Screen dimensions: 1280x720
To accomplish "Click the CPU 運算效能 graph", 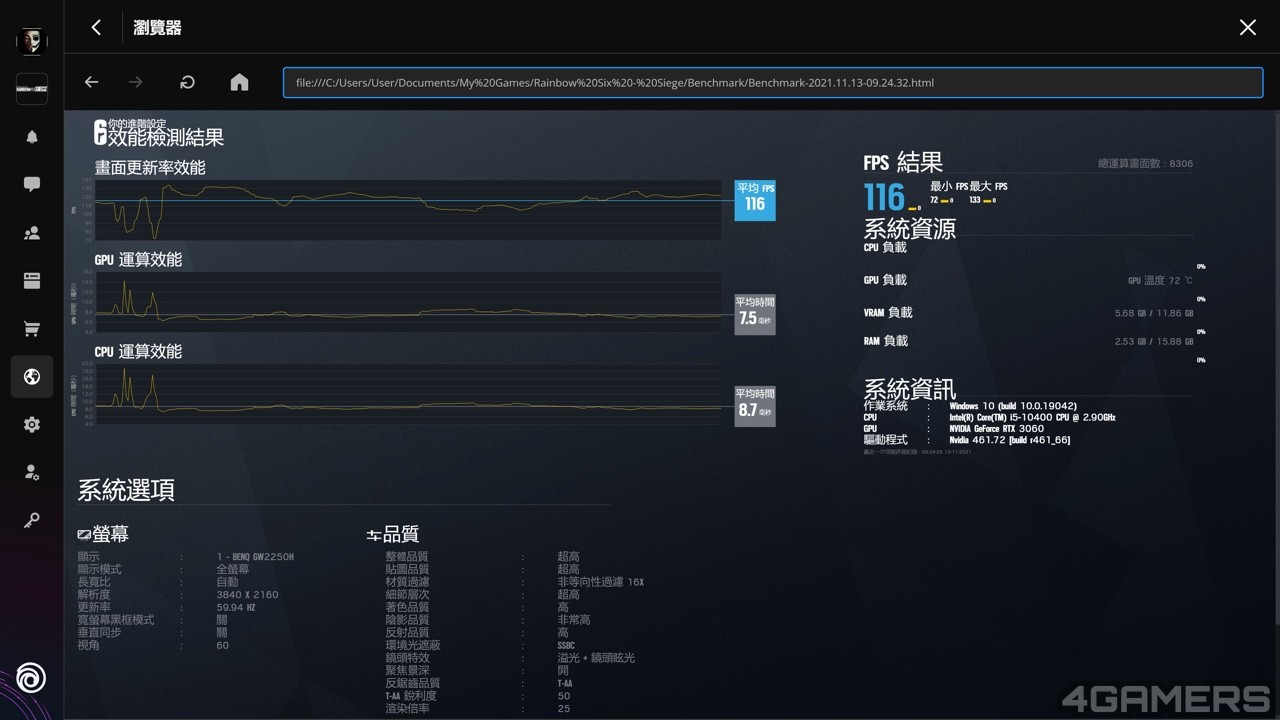I will (x=407, y=394).
